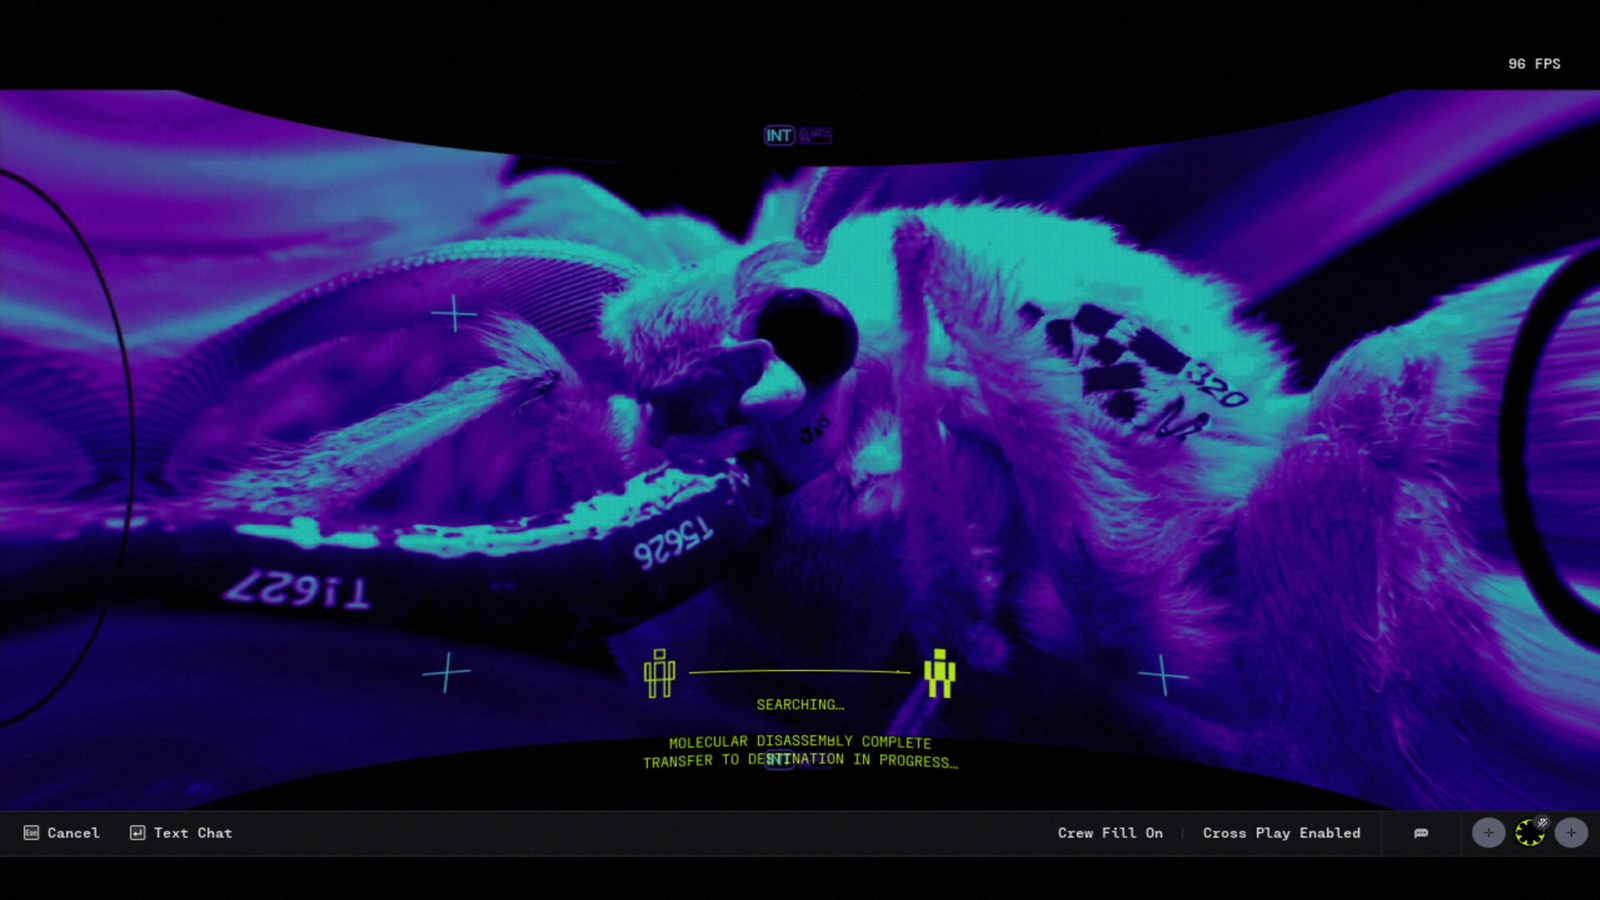
Task: Open the chat speech bubble icon
Action: (x=1421, y=833)
